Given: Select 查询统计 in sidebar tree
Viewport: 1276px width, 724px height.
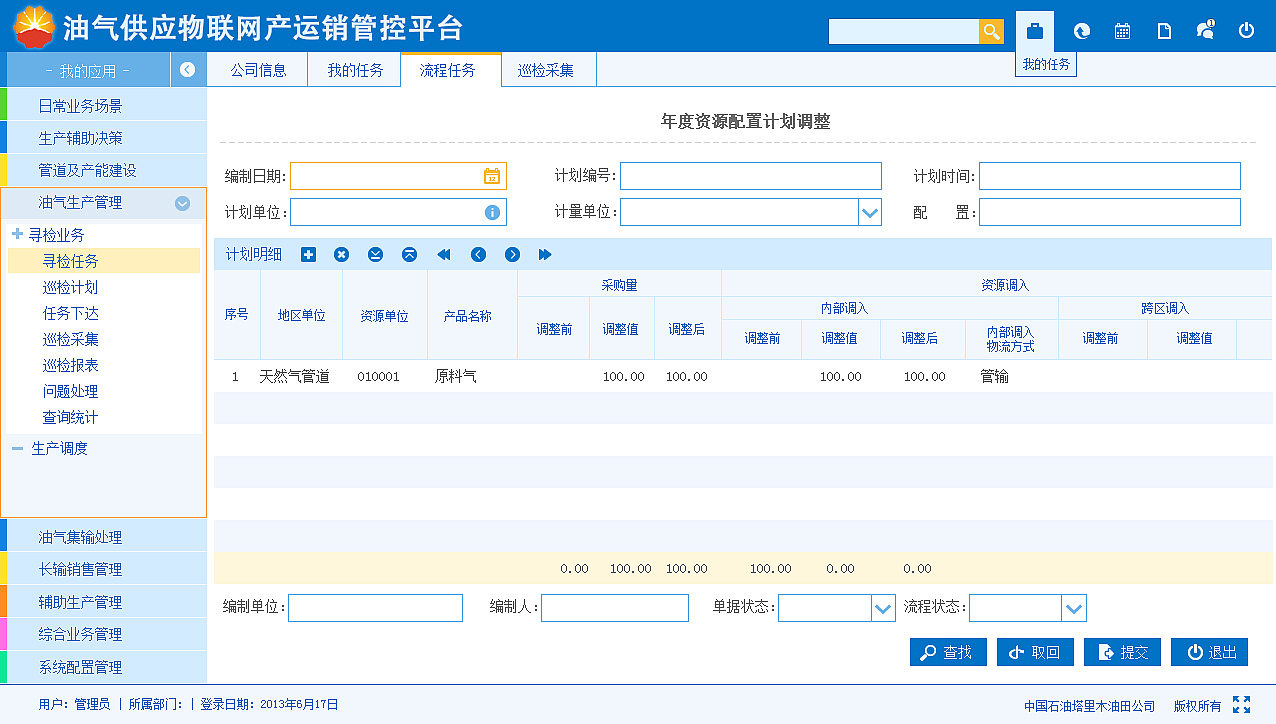Looking at the screenshot, I should click(70, 417).
